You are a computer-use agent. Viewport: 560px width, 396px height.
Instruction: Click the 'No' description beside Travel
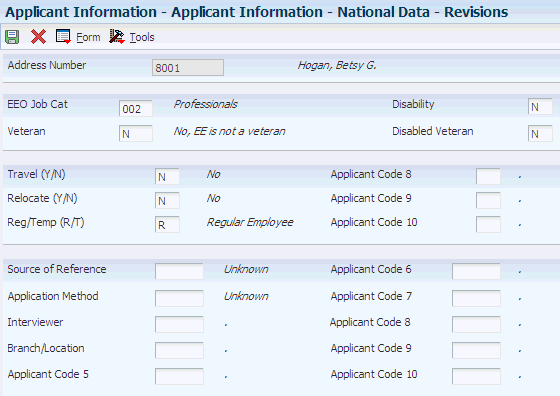pyautogui.click(x=213, y=174)
